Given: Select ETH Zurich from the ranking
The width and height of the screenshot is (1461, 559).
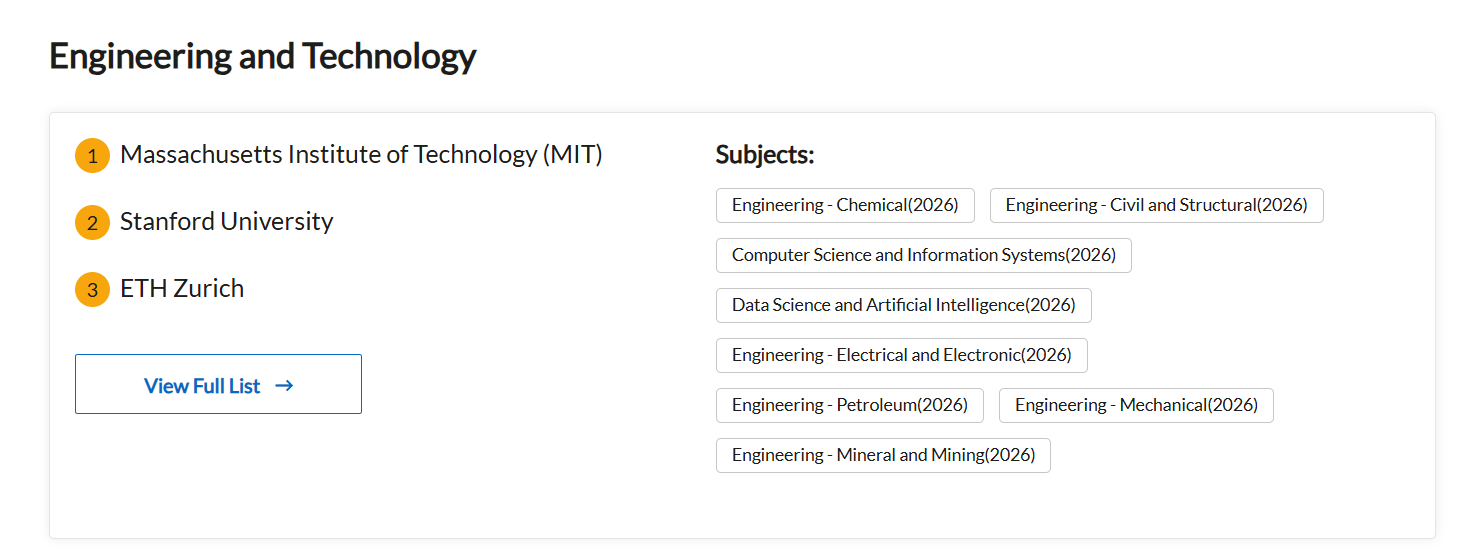Looking at the screenshot, I should [182, 289].
